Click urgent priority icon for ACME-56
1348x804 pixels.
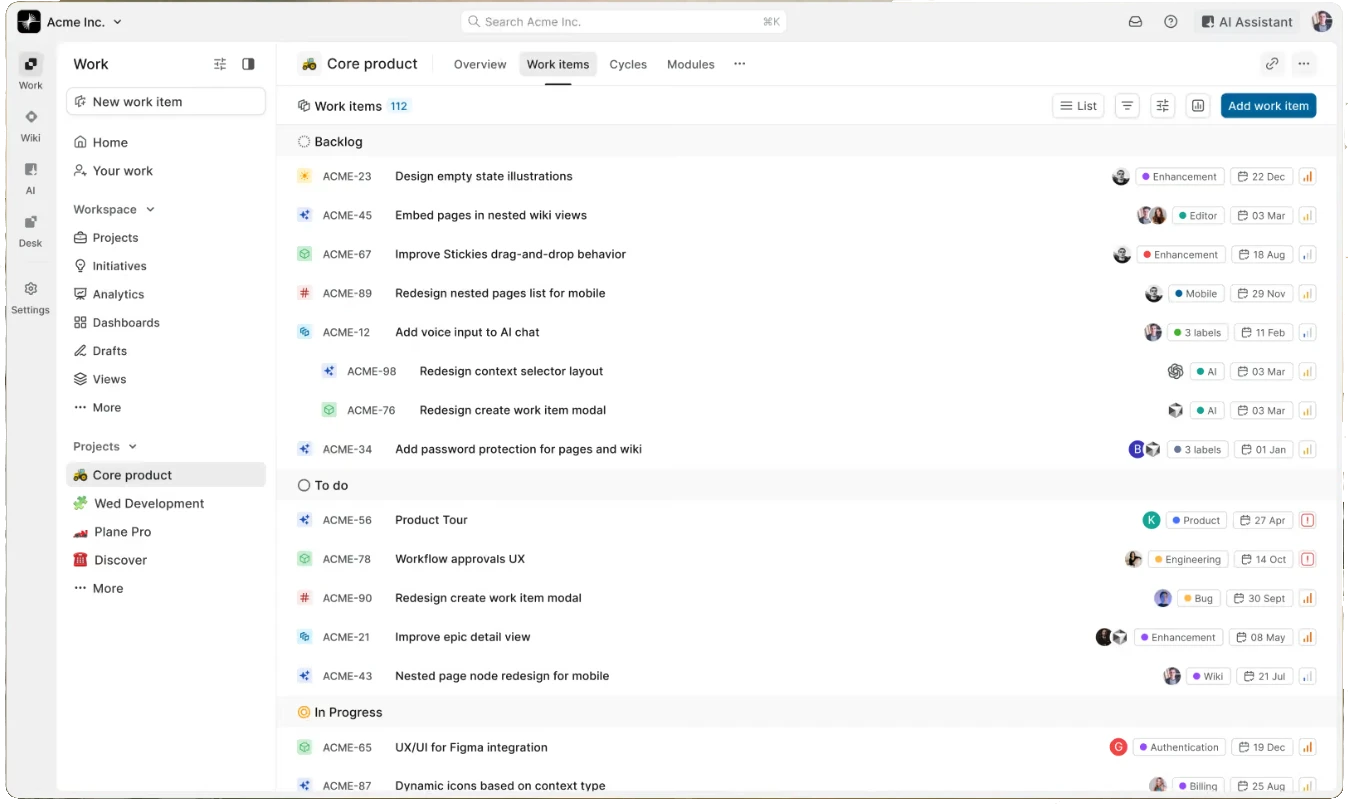(1307, 520)
